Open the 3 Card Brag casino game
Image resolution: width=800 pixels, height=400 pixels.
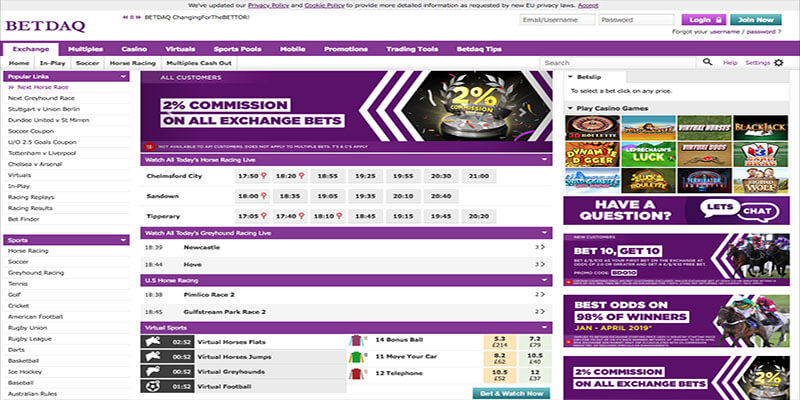760,154
